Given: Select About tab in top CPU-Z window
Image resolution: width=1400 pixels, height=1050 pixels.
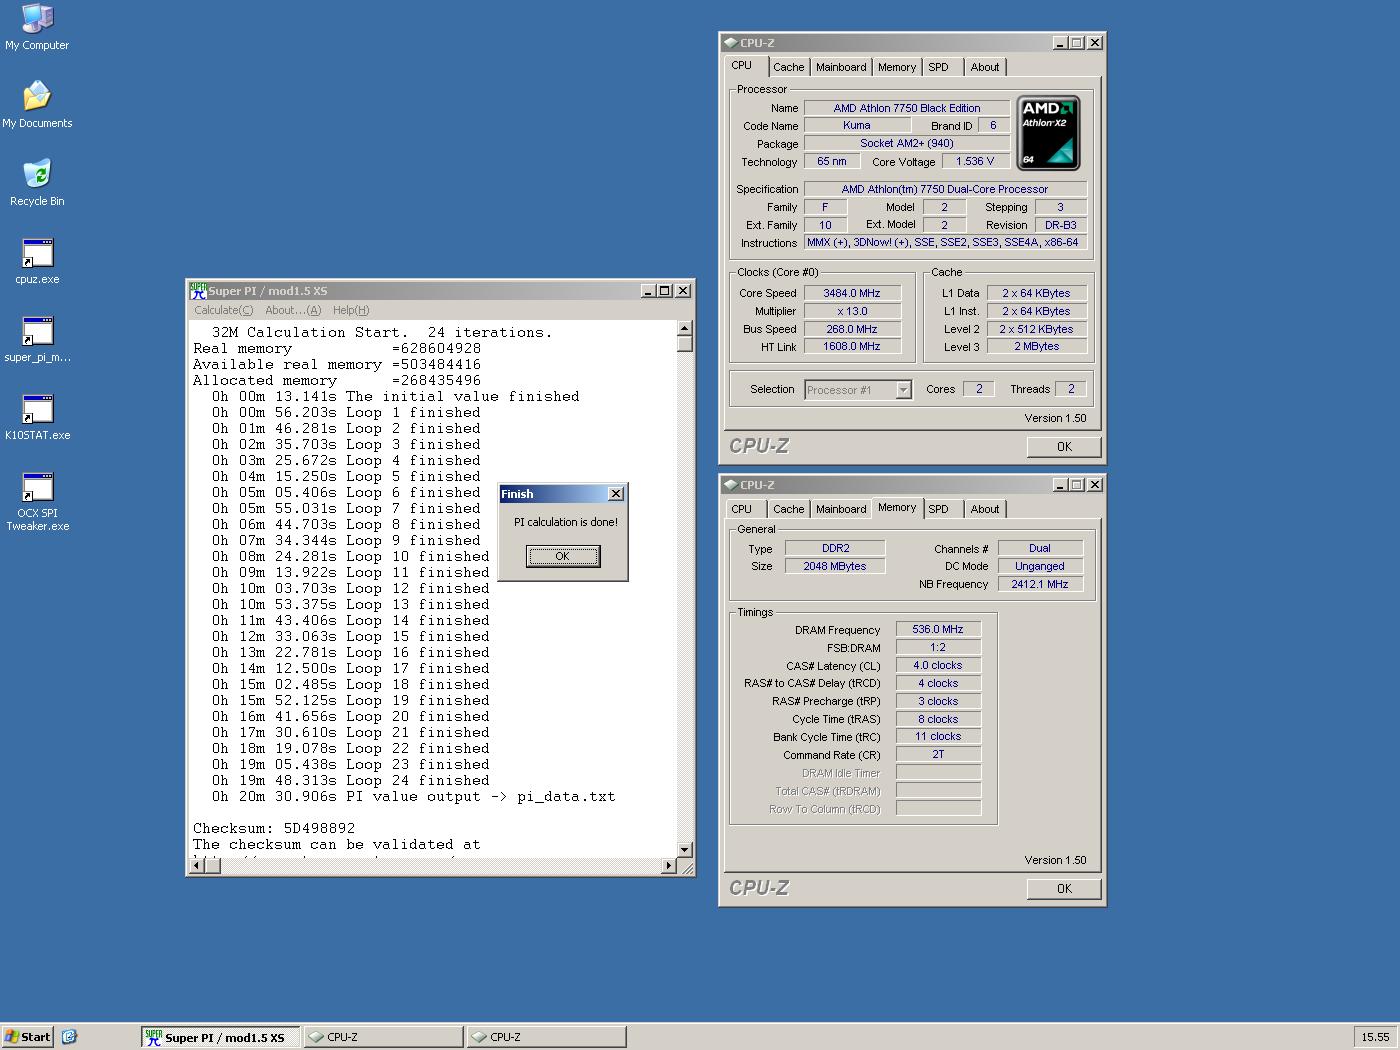Looking at the screenshot, I should [x=985, y=67].
